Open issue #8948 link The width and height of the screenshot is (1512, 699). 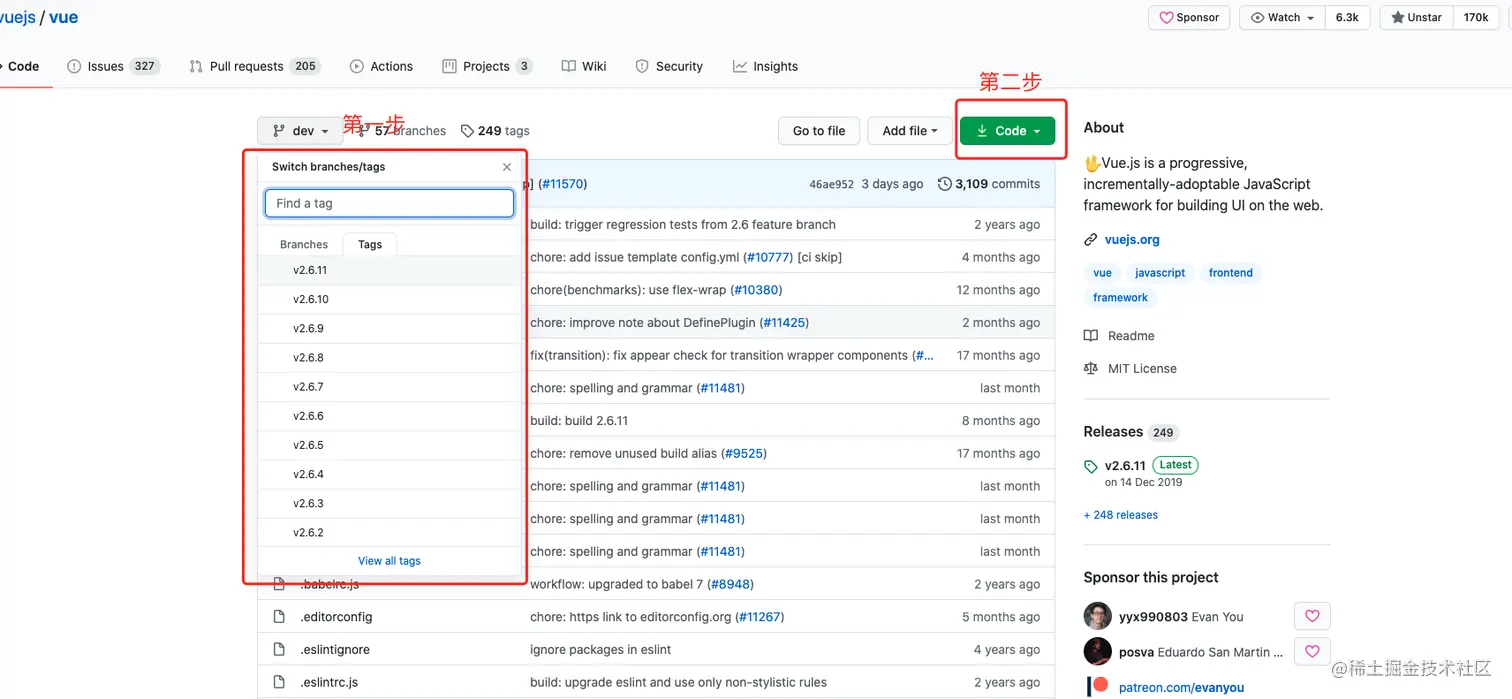point(731,584)
